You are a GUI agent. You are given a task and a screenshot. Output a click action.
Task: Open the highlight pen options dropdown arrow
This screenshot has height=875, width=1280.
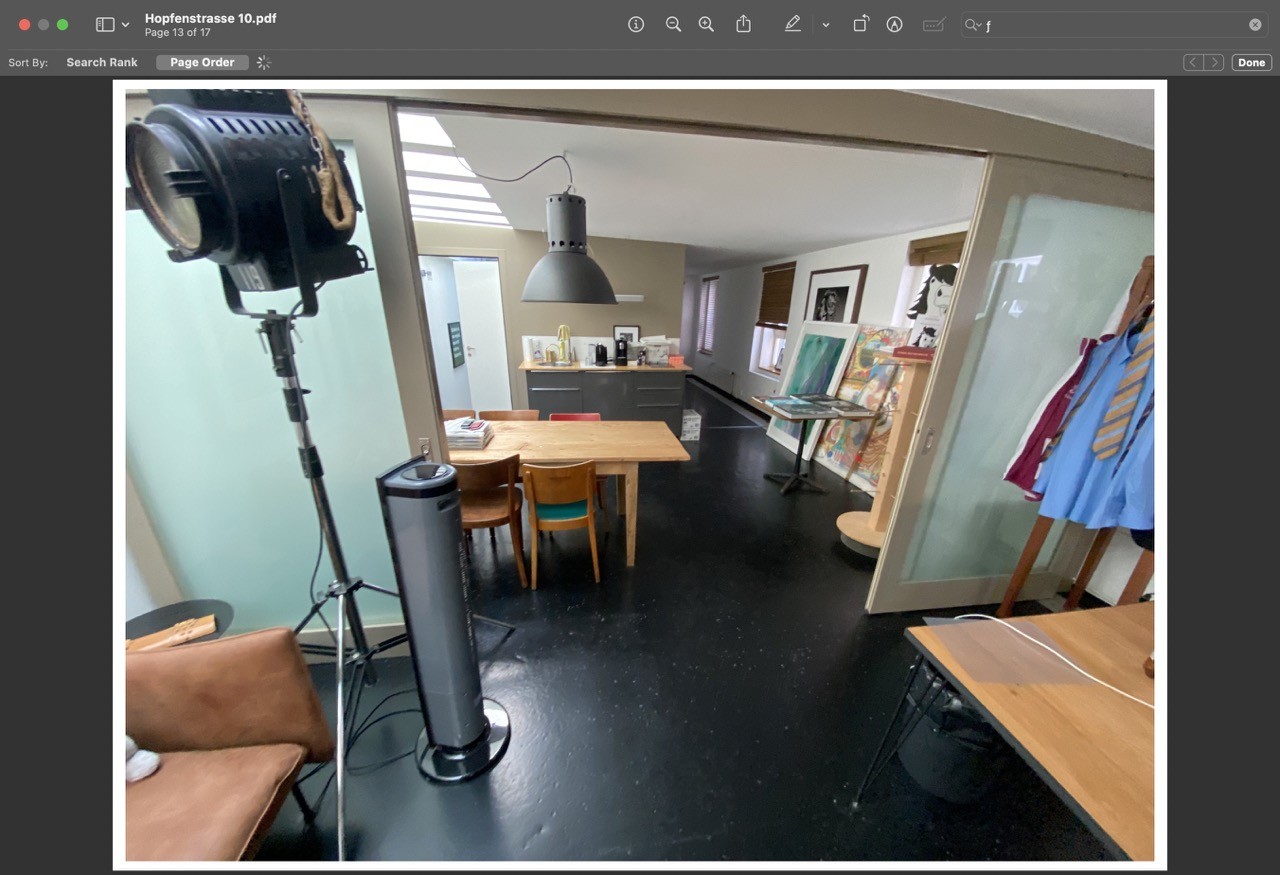click(825, 24)
